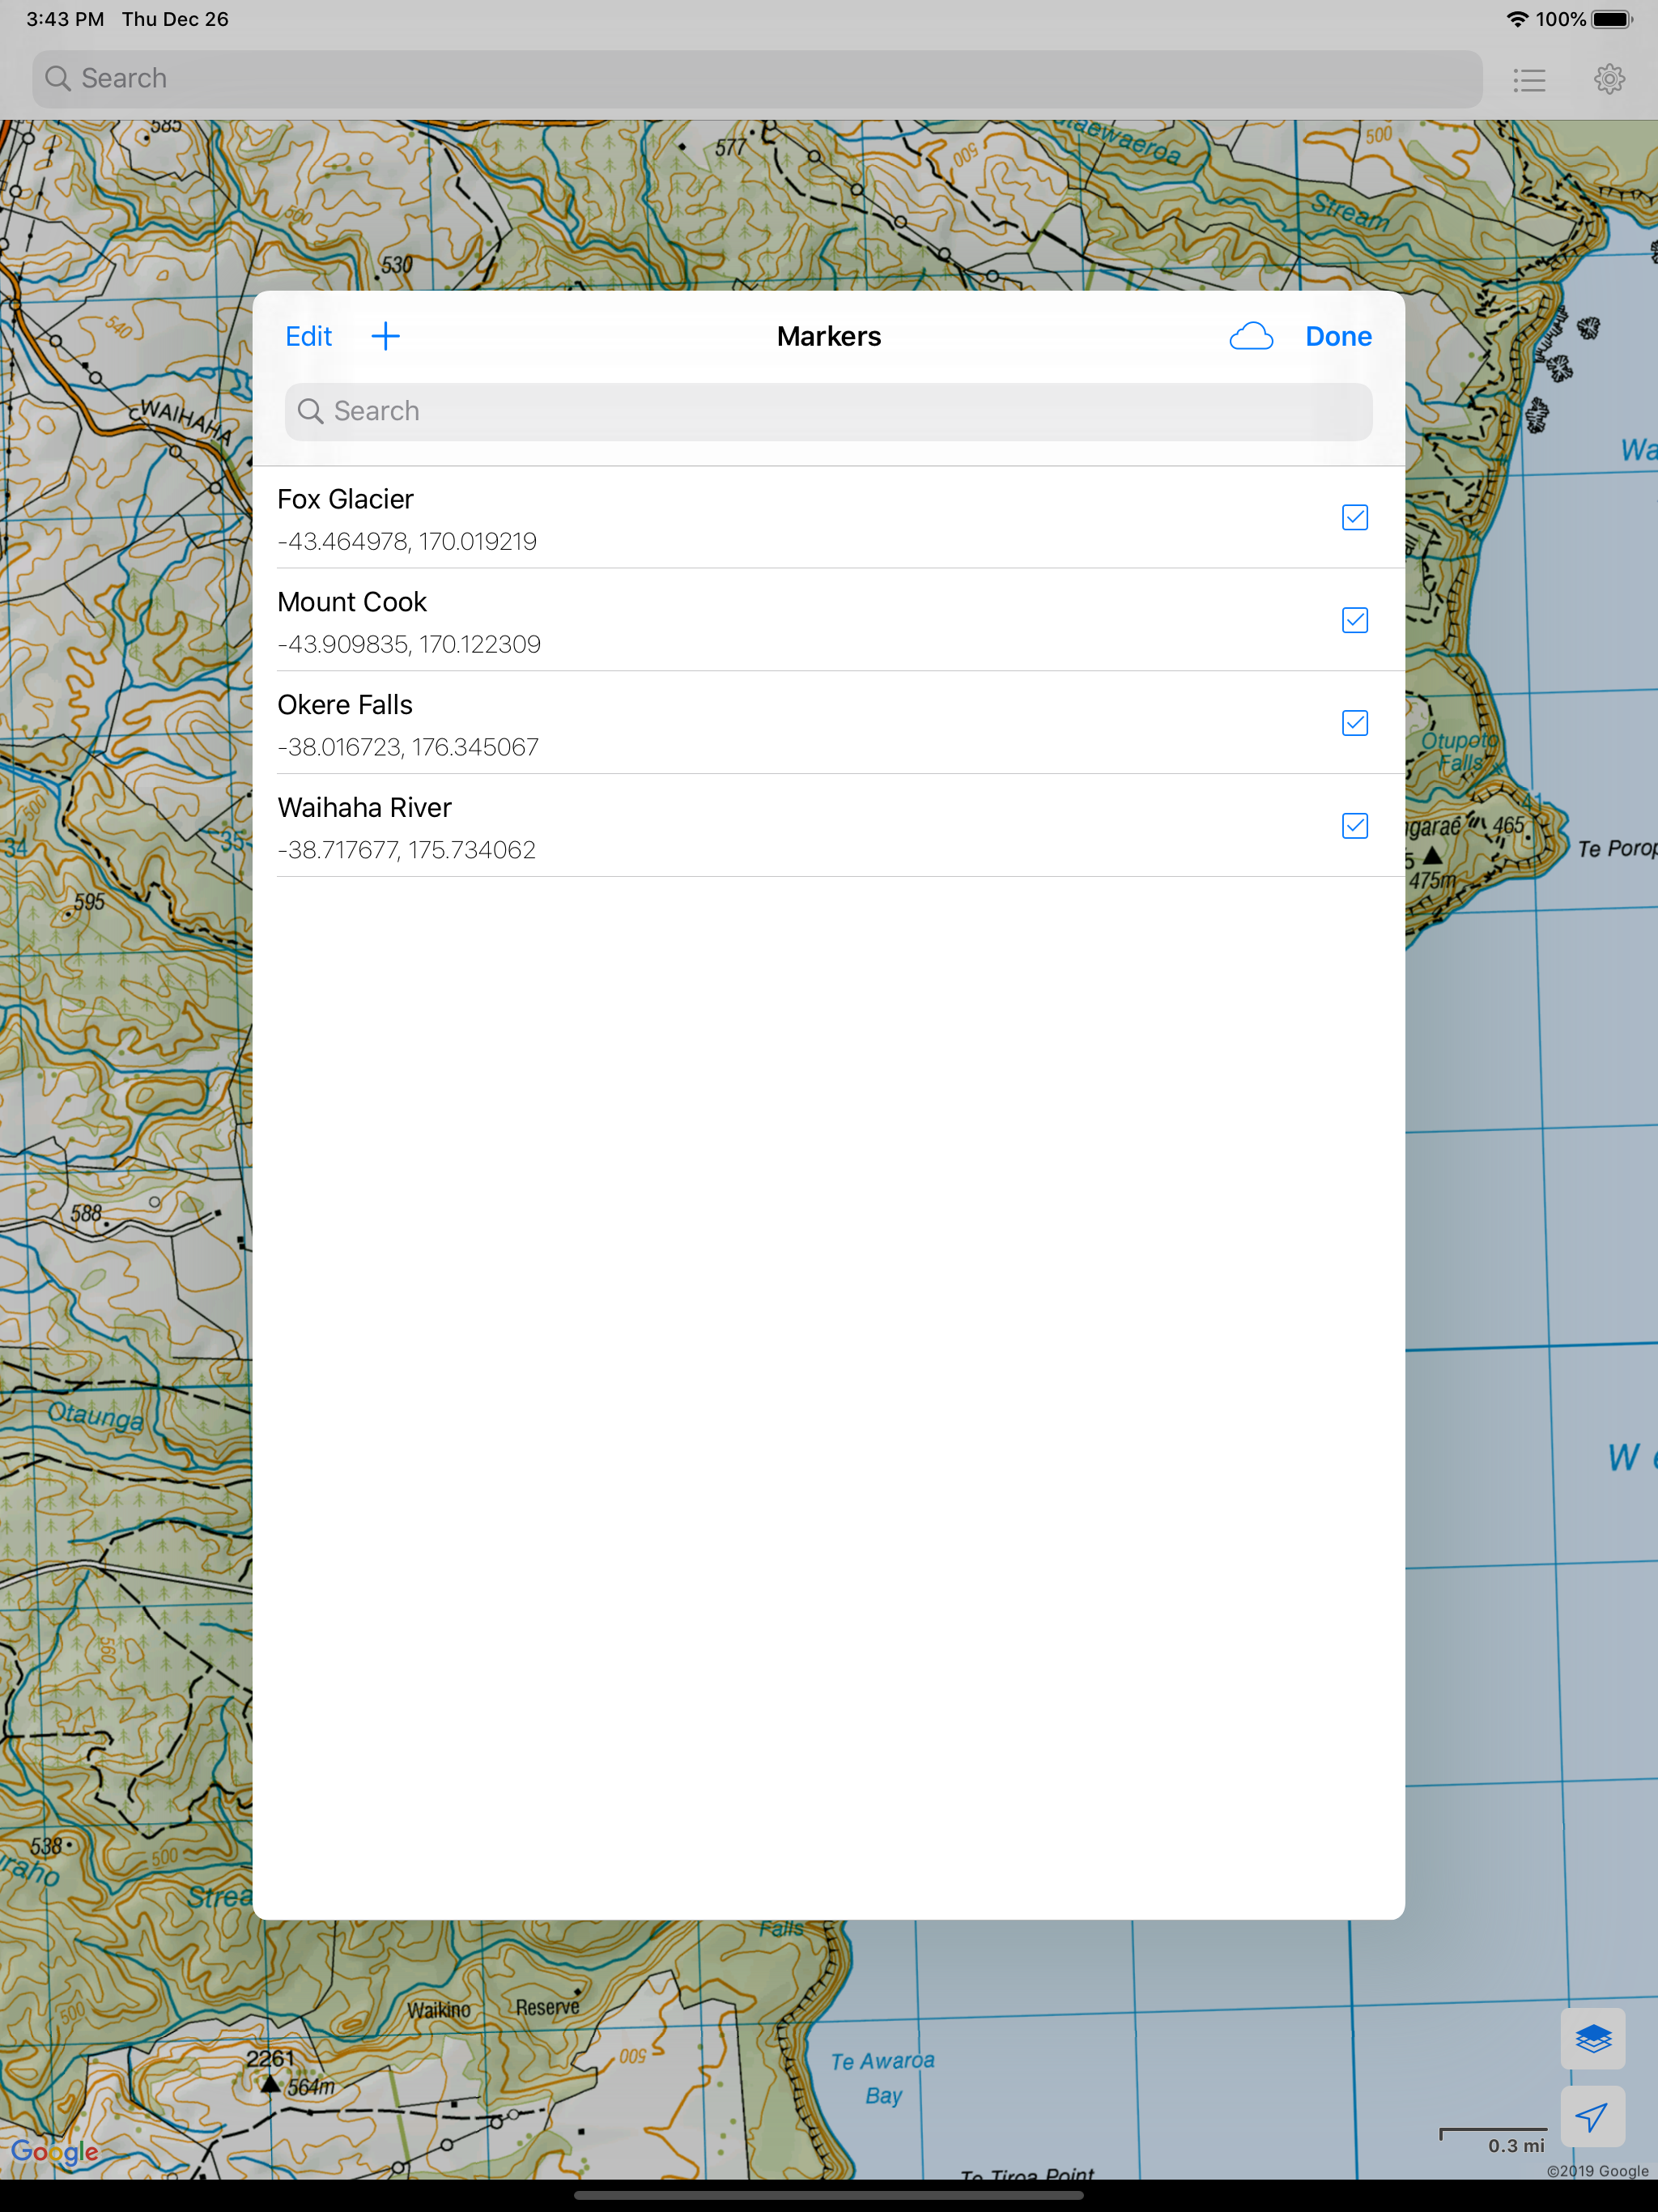Tap Done to close Markers
This screenshot has height=2212, width=1658.
tap(1338, 336)
